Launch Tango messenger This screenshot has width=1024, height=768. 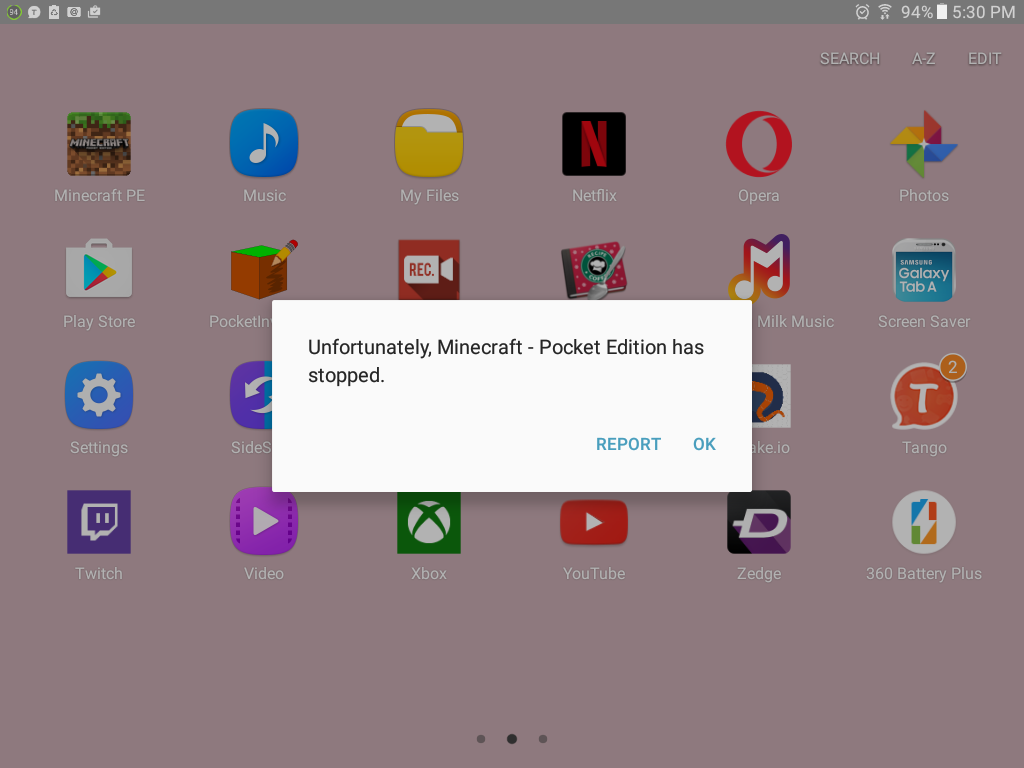[923, 396]
